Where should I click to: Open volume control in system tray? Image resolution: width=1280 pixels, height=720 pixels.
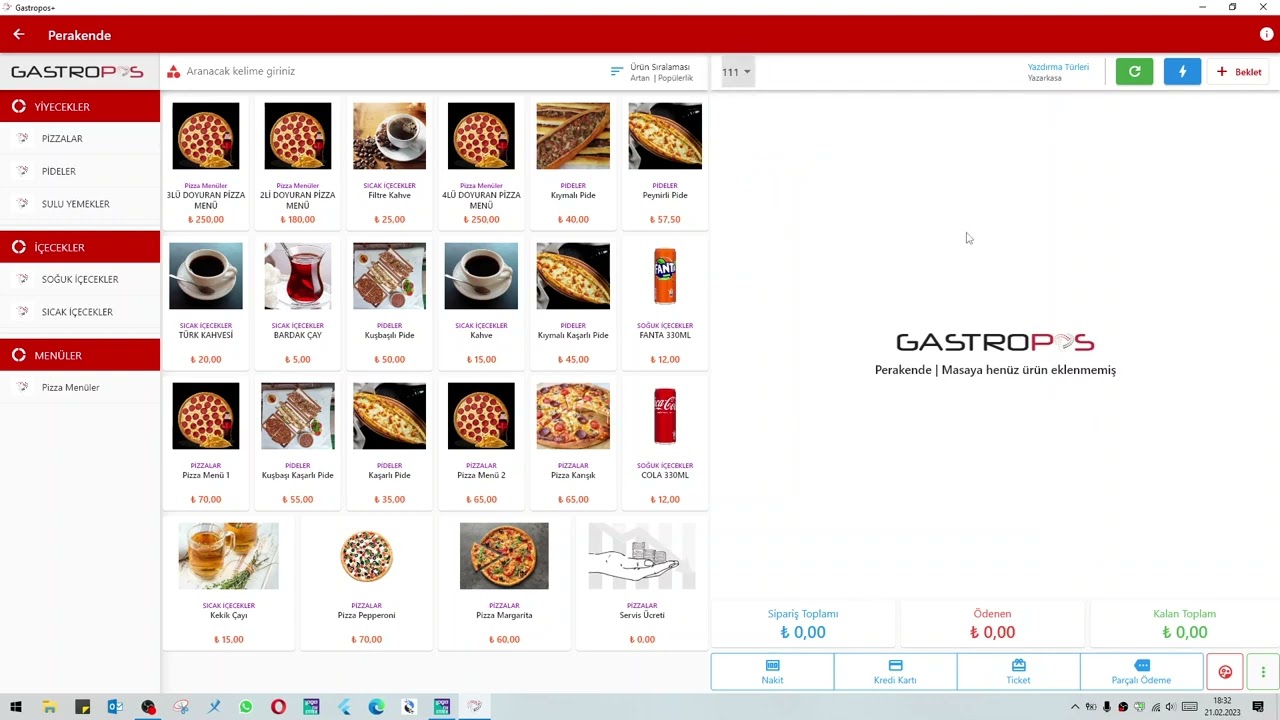click(1171, 707)
